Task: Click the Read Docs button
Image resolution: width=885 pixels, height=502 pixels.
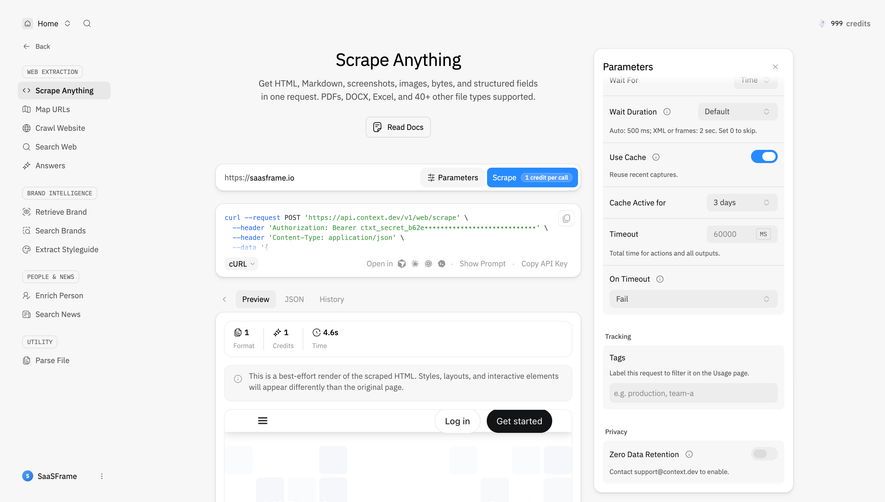Action: point(398,127)
